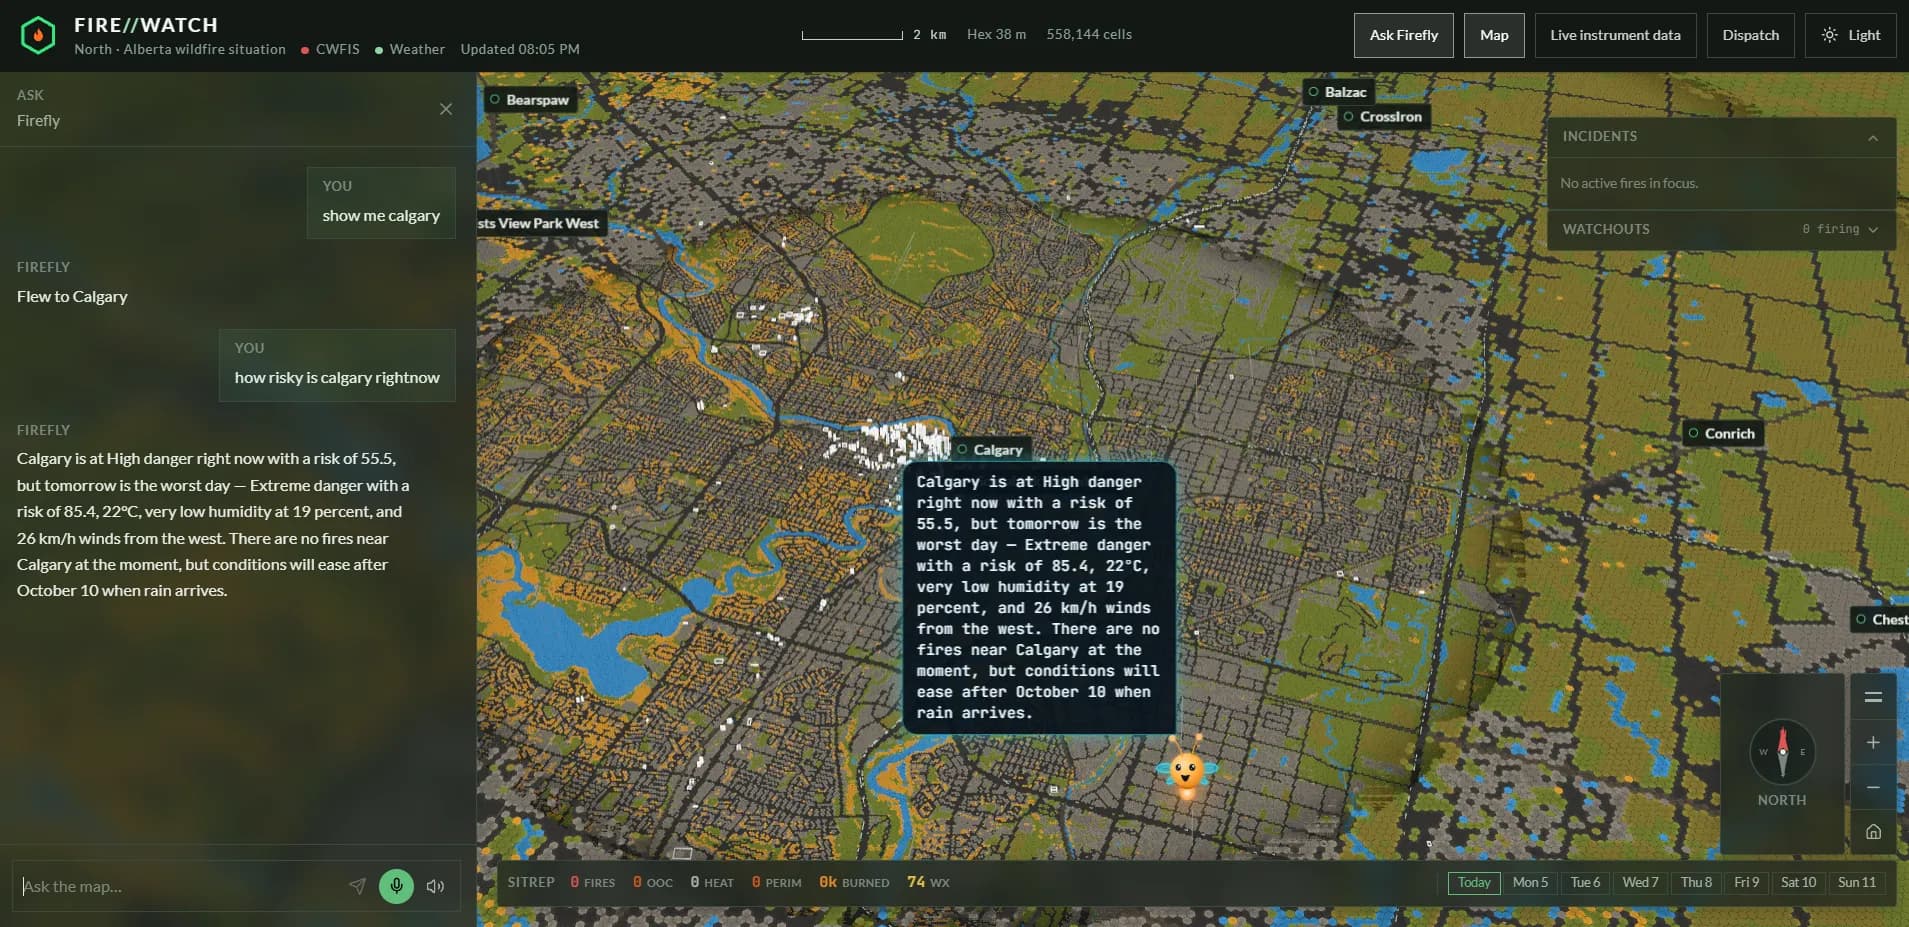The image size is (1909, 927).
Task: Select Mon 5 on forecast timeline
Action: tap(1530, 883)
